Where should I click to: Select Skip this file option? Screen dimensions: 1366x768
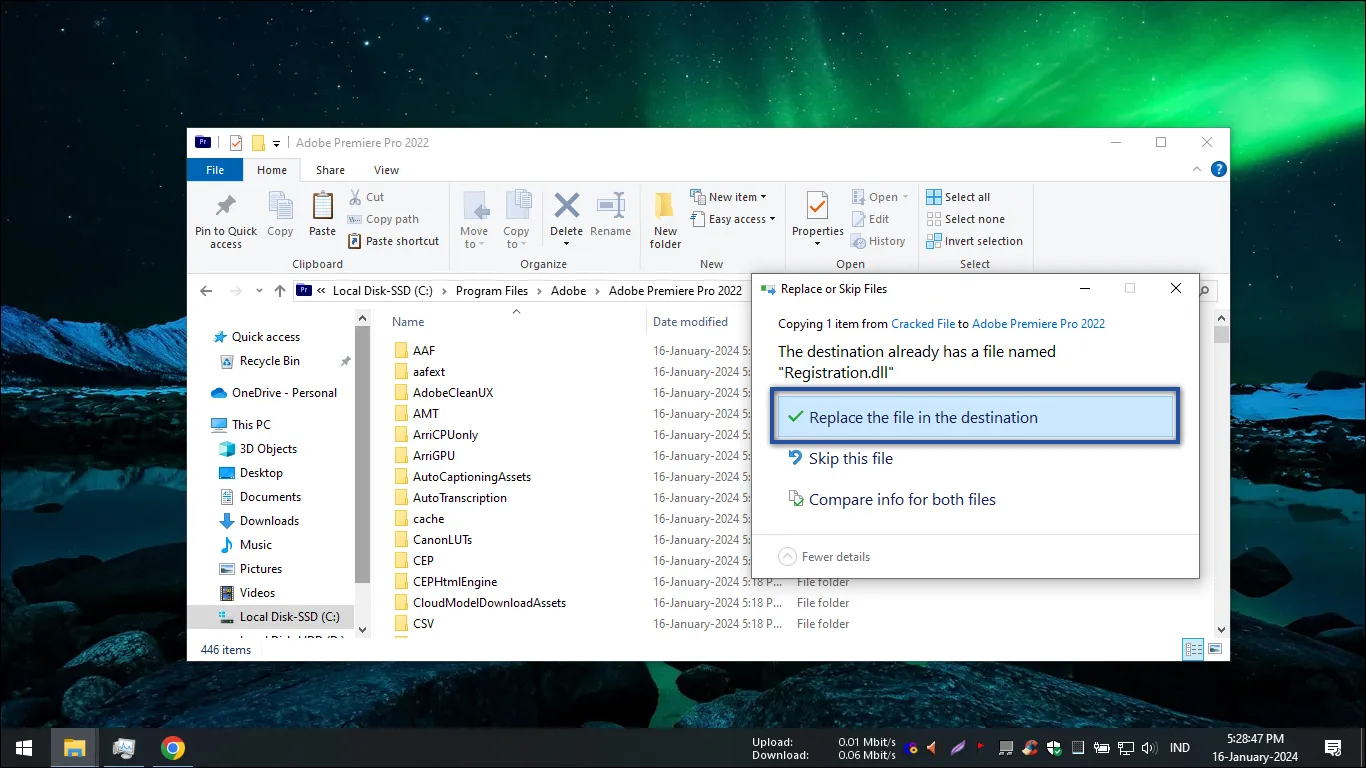(x=850, y=458)
